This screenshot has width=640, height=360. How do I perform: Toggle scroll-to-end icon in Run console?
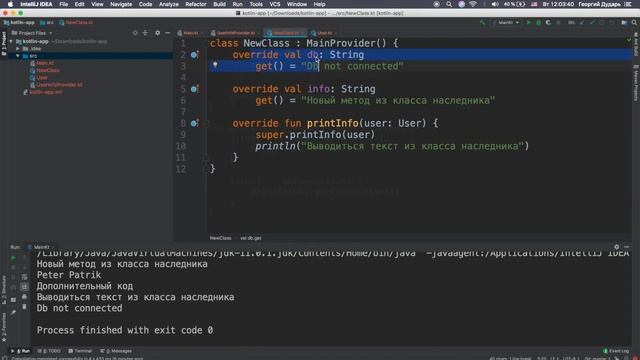click(24, 287)
